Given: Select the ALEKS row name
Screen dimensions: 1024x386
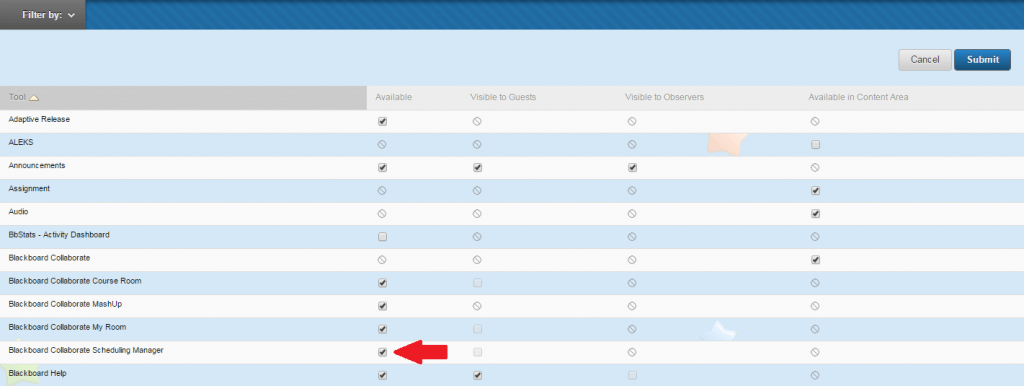Looking at the screenshot, I should [x=21, y=142].
